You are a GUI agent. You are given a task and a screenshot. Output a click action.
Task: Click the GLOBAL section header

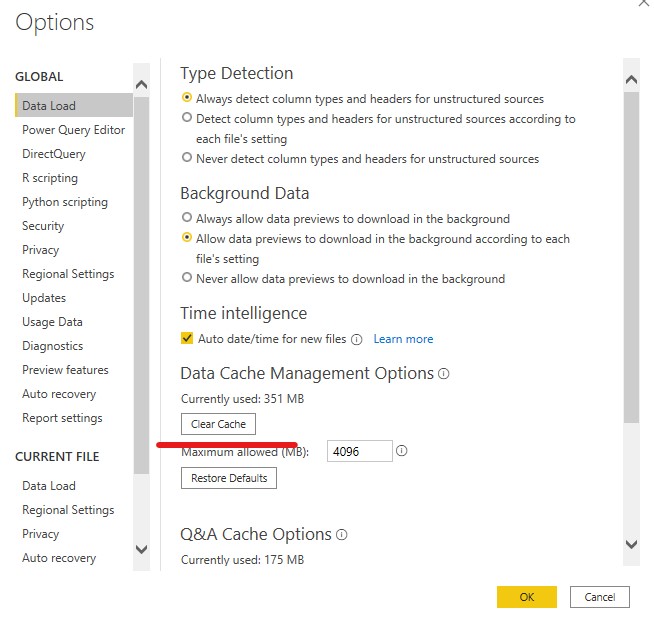tap(39, 77)
